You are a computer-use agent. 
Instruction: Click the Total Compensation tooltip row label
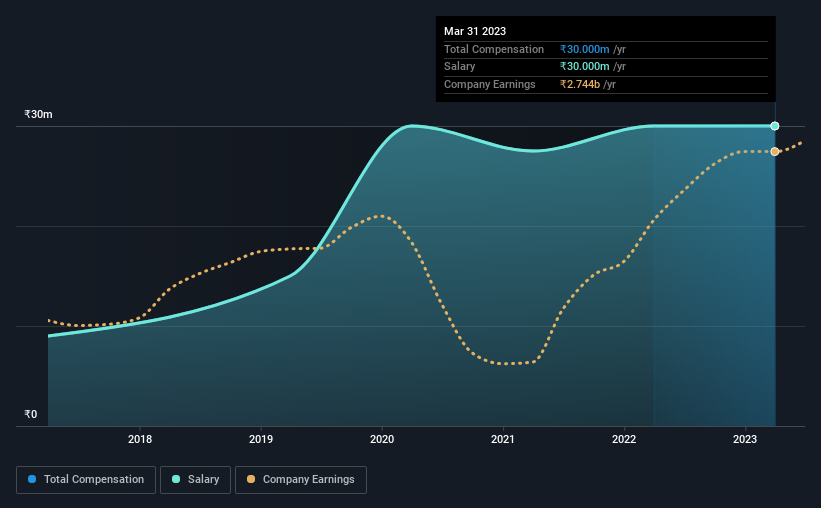[494, 49]
